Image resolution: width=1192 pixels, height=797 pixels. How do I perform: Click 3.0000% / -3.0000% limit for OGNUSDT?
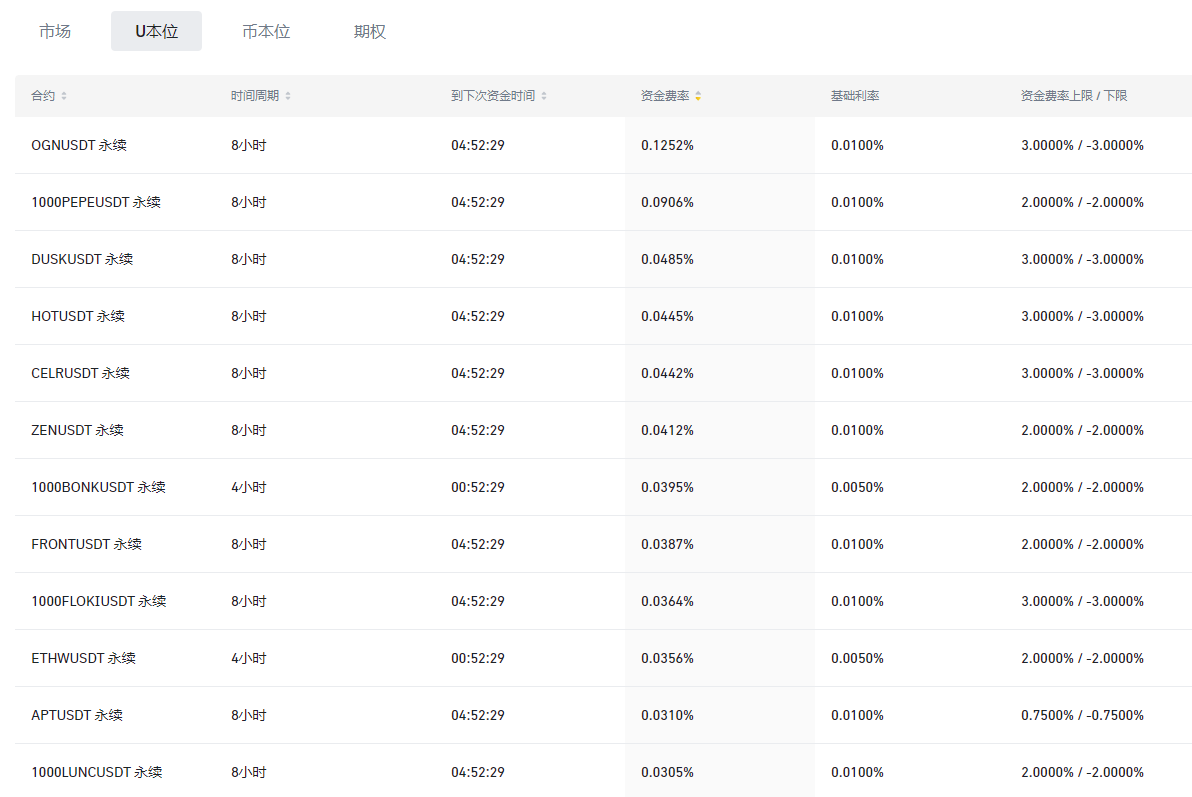pos(1083,145)
